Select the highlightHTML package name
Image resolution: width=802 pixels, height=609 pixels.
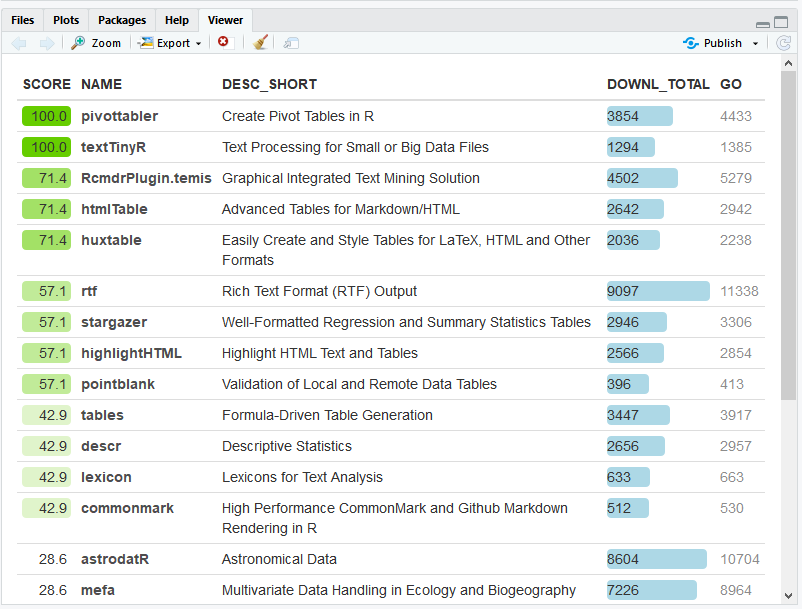[131, 353]
